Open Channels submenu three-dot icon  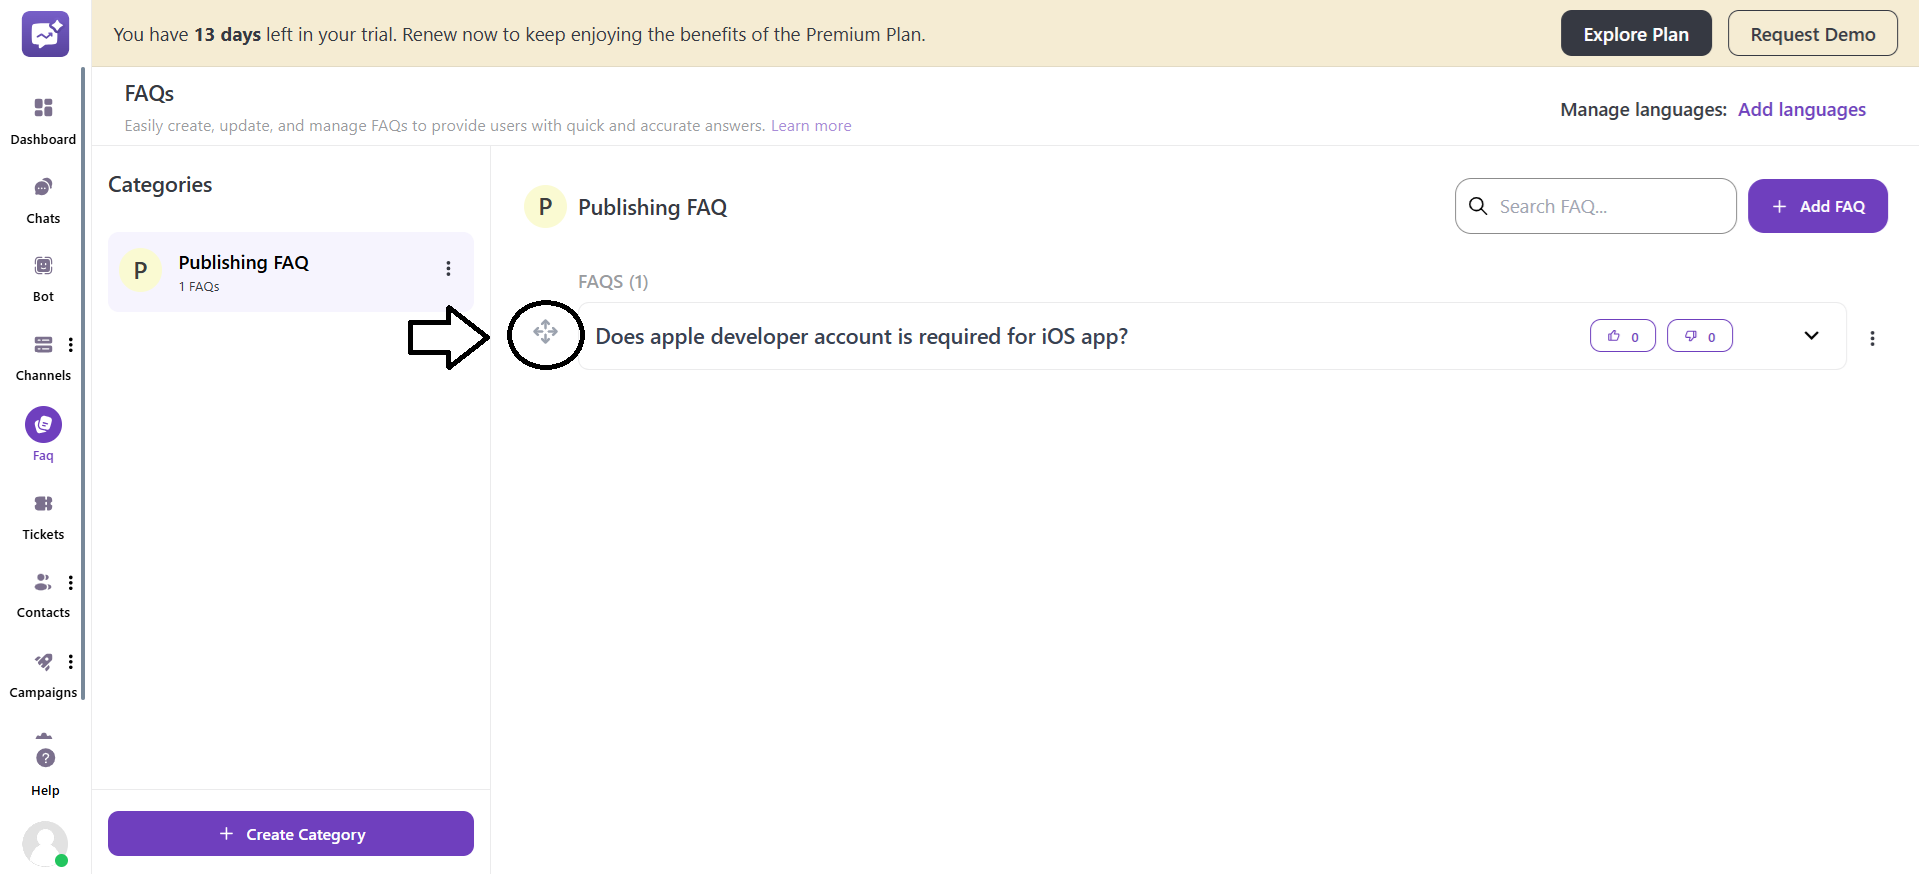coord(70,345)
